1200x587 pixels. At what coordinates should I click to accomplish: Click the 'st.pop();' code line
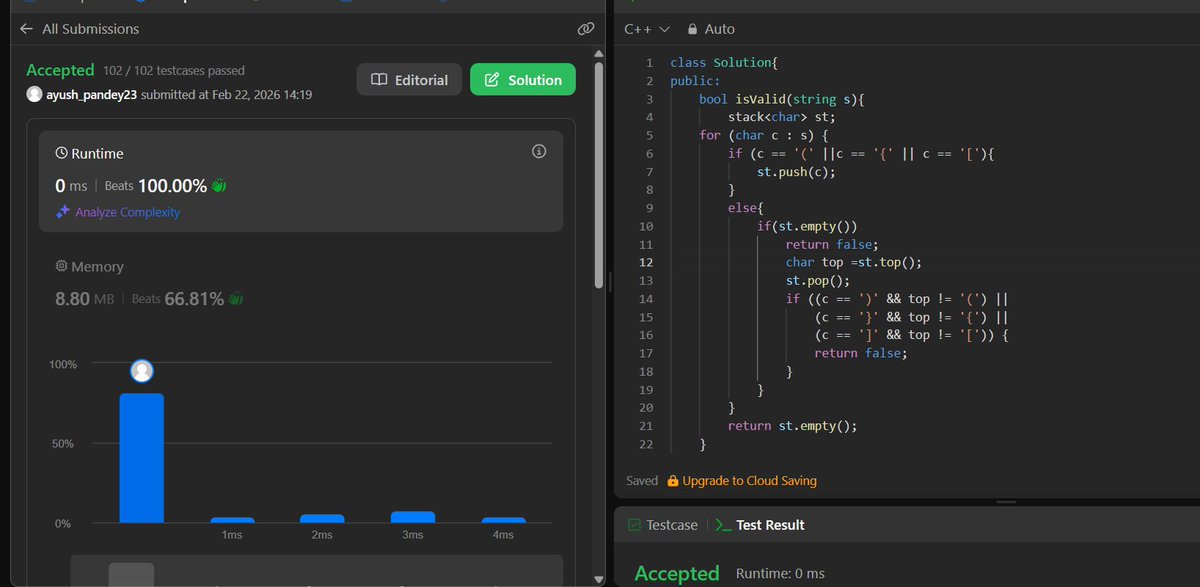tap(818, 281)
